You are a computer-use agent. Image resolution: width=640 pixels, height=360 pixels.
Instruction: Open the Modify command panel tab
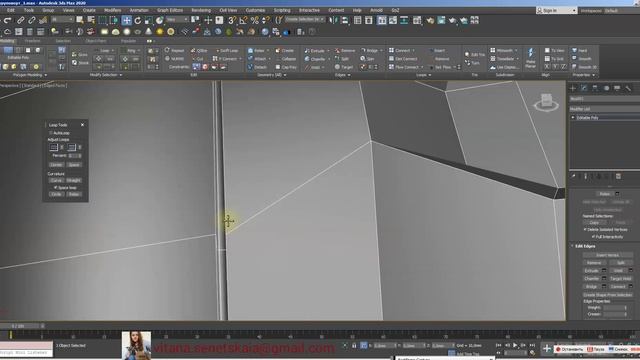click(x=584, y=88)
